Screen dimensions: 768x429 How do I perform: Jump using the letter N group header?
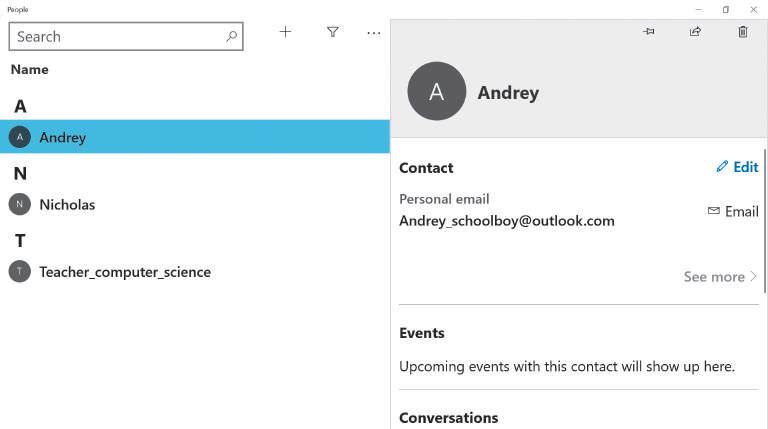click(20, 173)
